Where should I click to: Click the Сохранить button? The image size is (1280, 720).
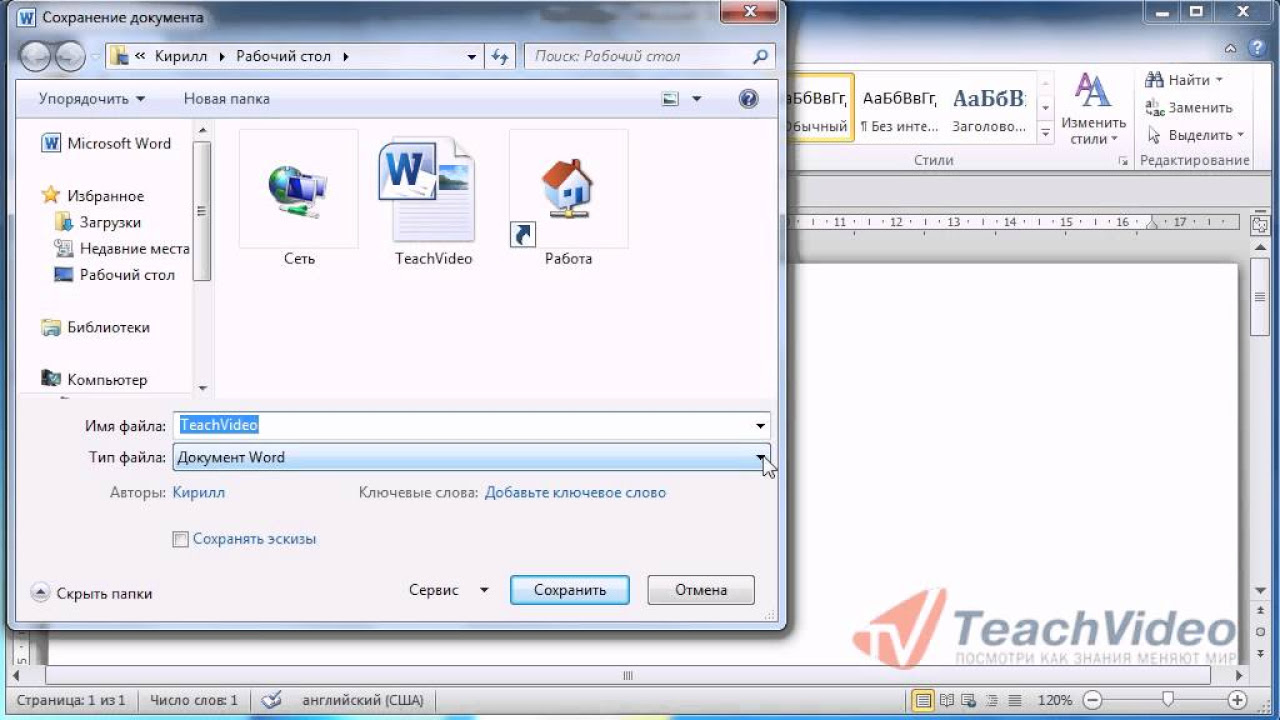pyautogui.click(x=570, y=590)
